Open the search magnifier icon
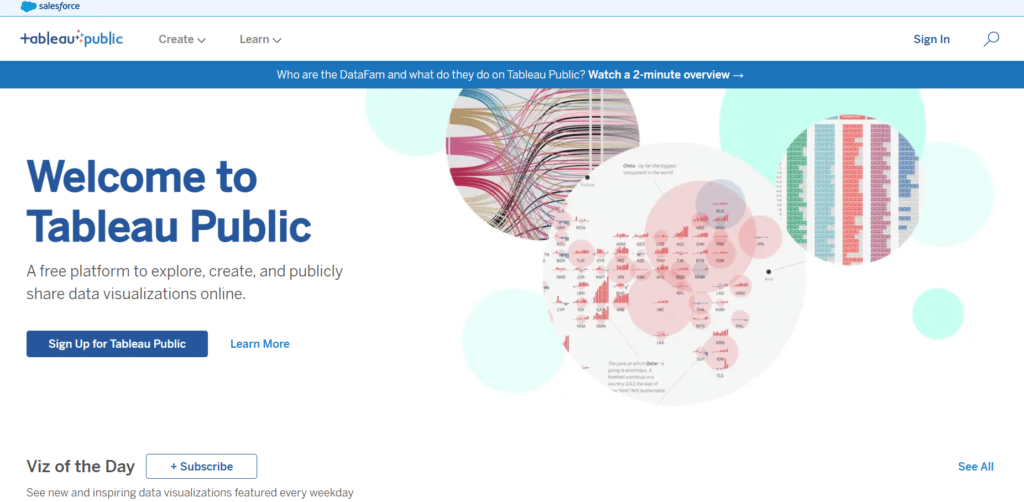This screenshot has width=1024, height=502. click(991, 39)
